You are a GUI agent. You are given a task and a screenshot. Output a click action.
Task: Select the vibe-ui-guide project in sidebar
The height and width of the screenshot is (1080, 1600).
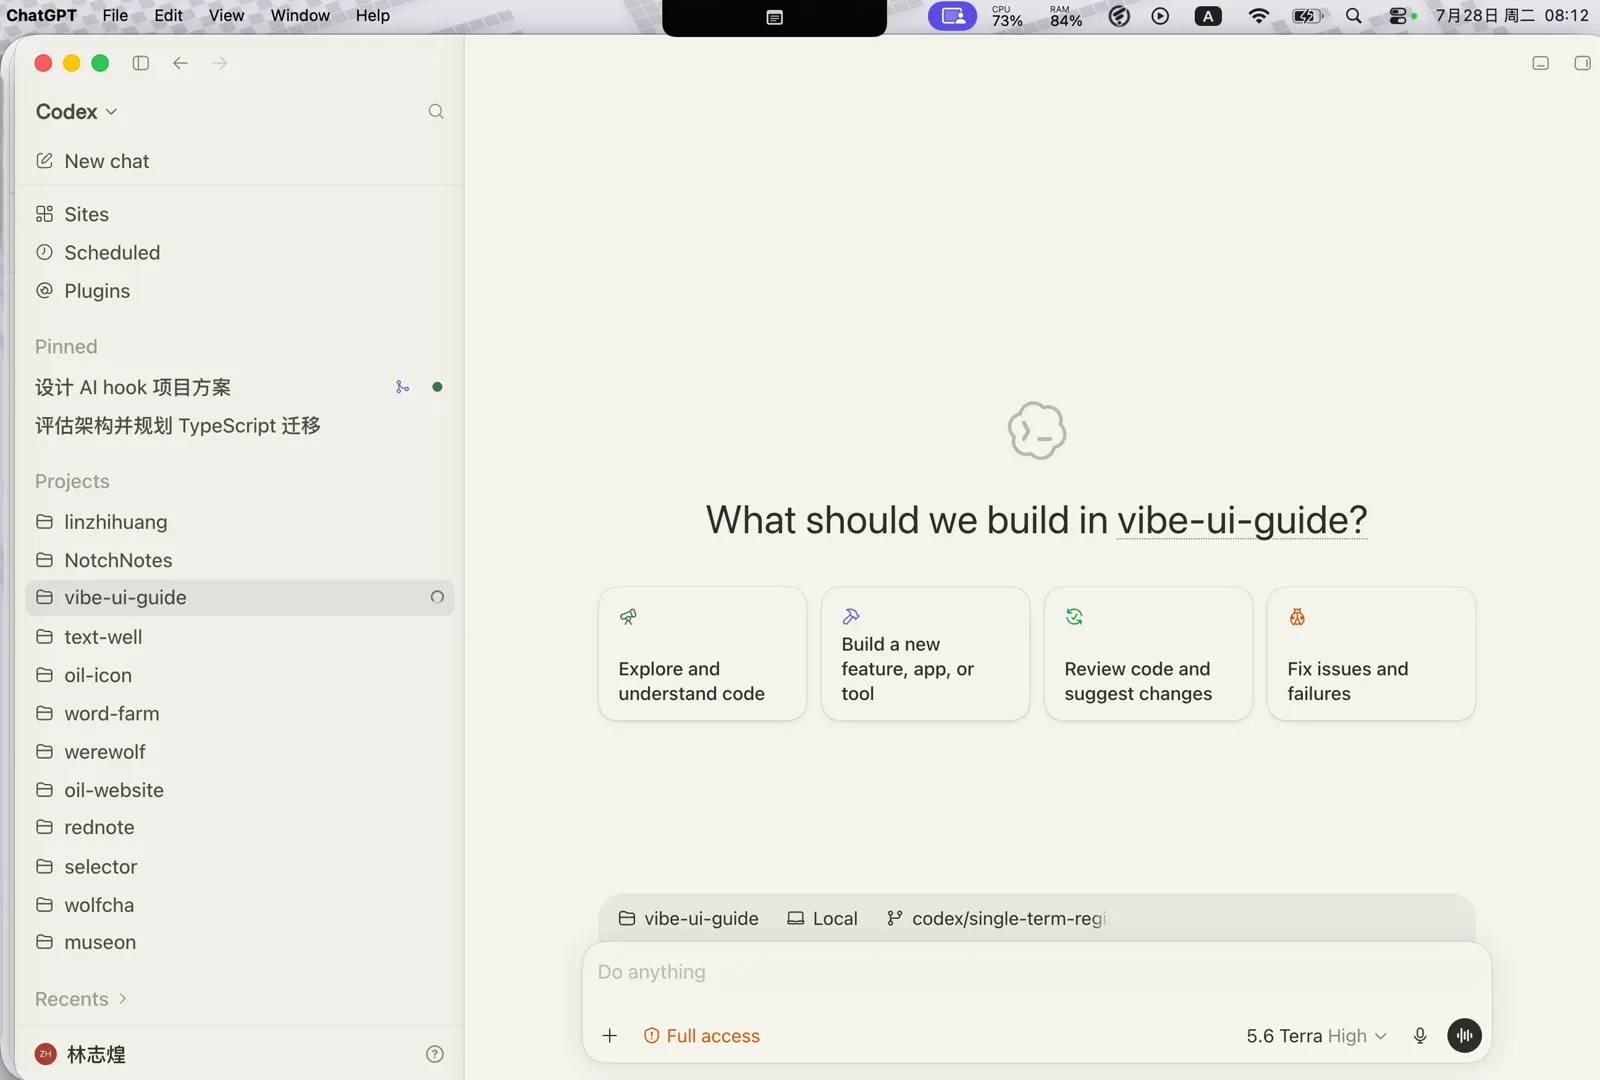240,598
